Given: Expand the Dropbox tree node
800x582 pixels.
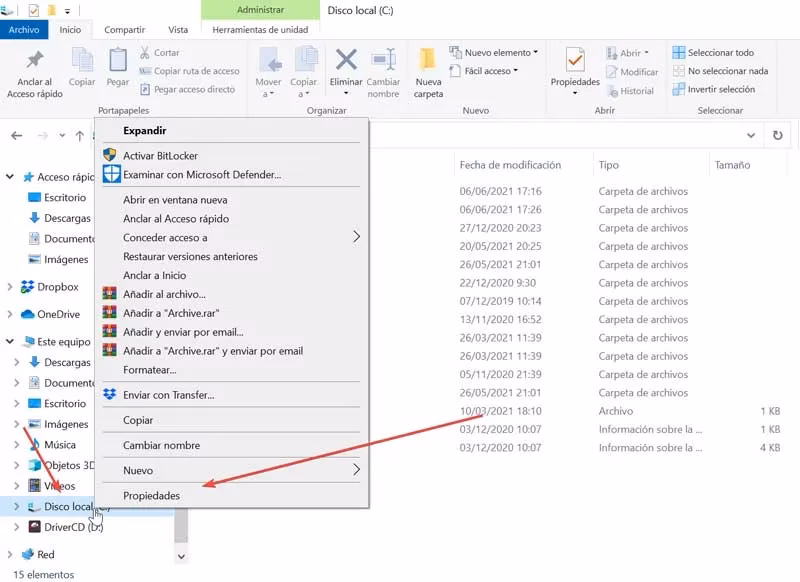Looking at the screenshot, I should coord(10,287).
